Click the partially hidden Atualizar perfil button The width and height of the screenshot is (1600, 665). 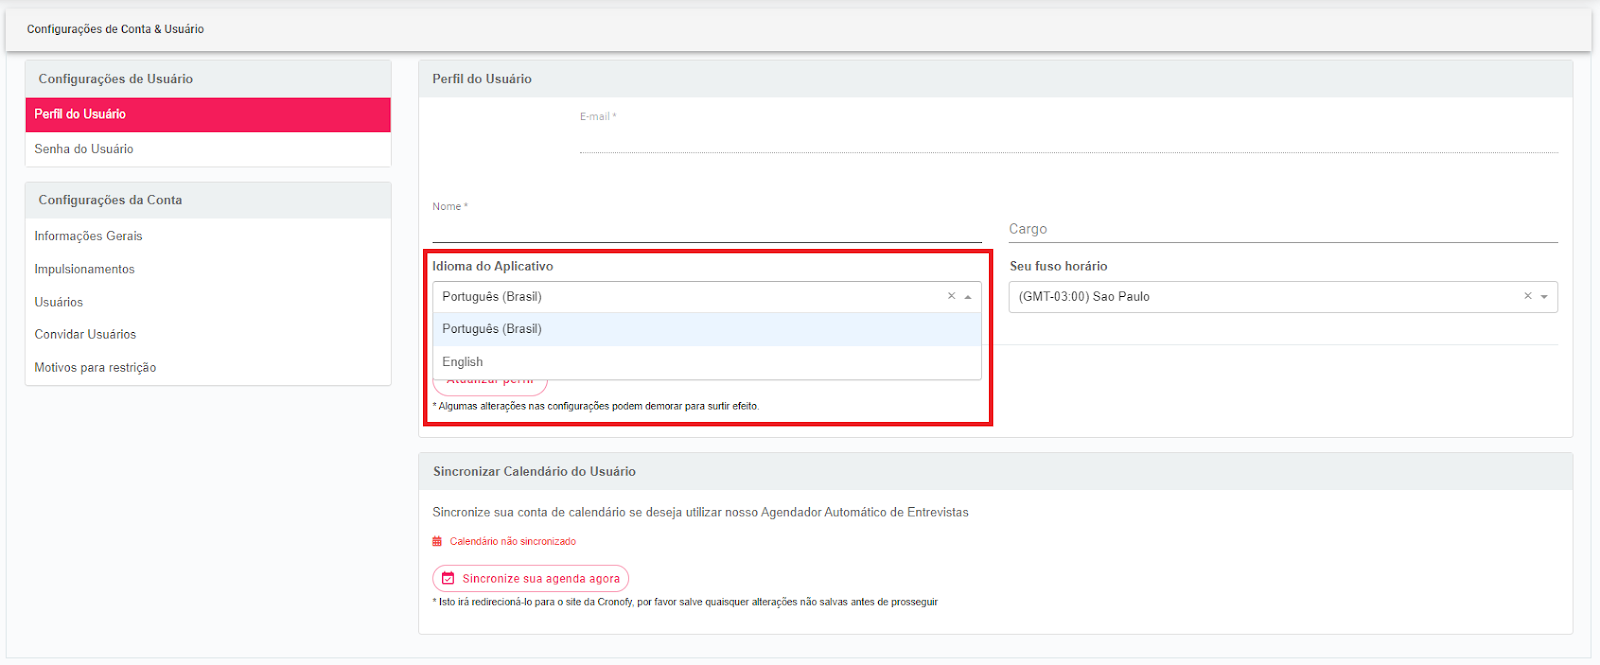tap(490, 386)
